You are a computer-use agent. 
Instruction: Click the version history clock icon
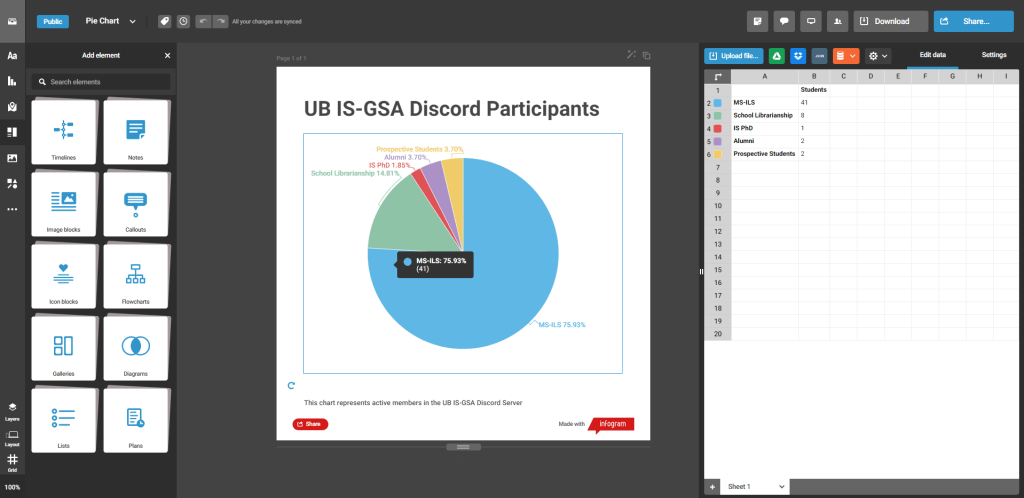tap(183, 21)
